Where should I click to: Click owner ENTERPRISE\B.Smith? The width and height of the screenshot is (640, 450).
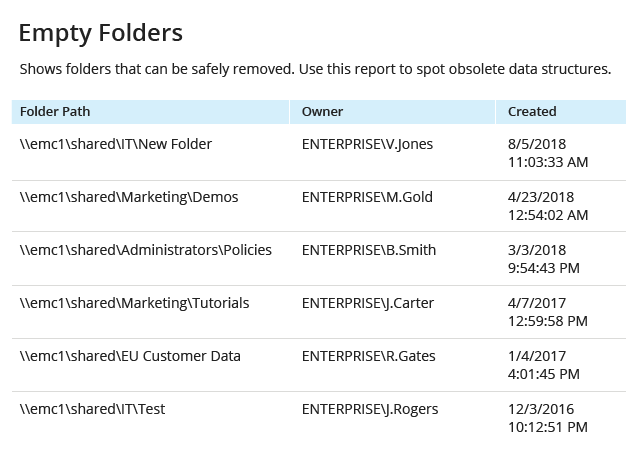[x=369, y=250]
